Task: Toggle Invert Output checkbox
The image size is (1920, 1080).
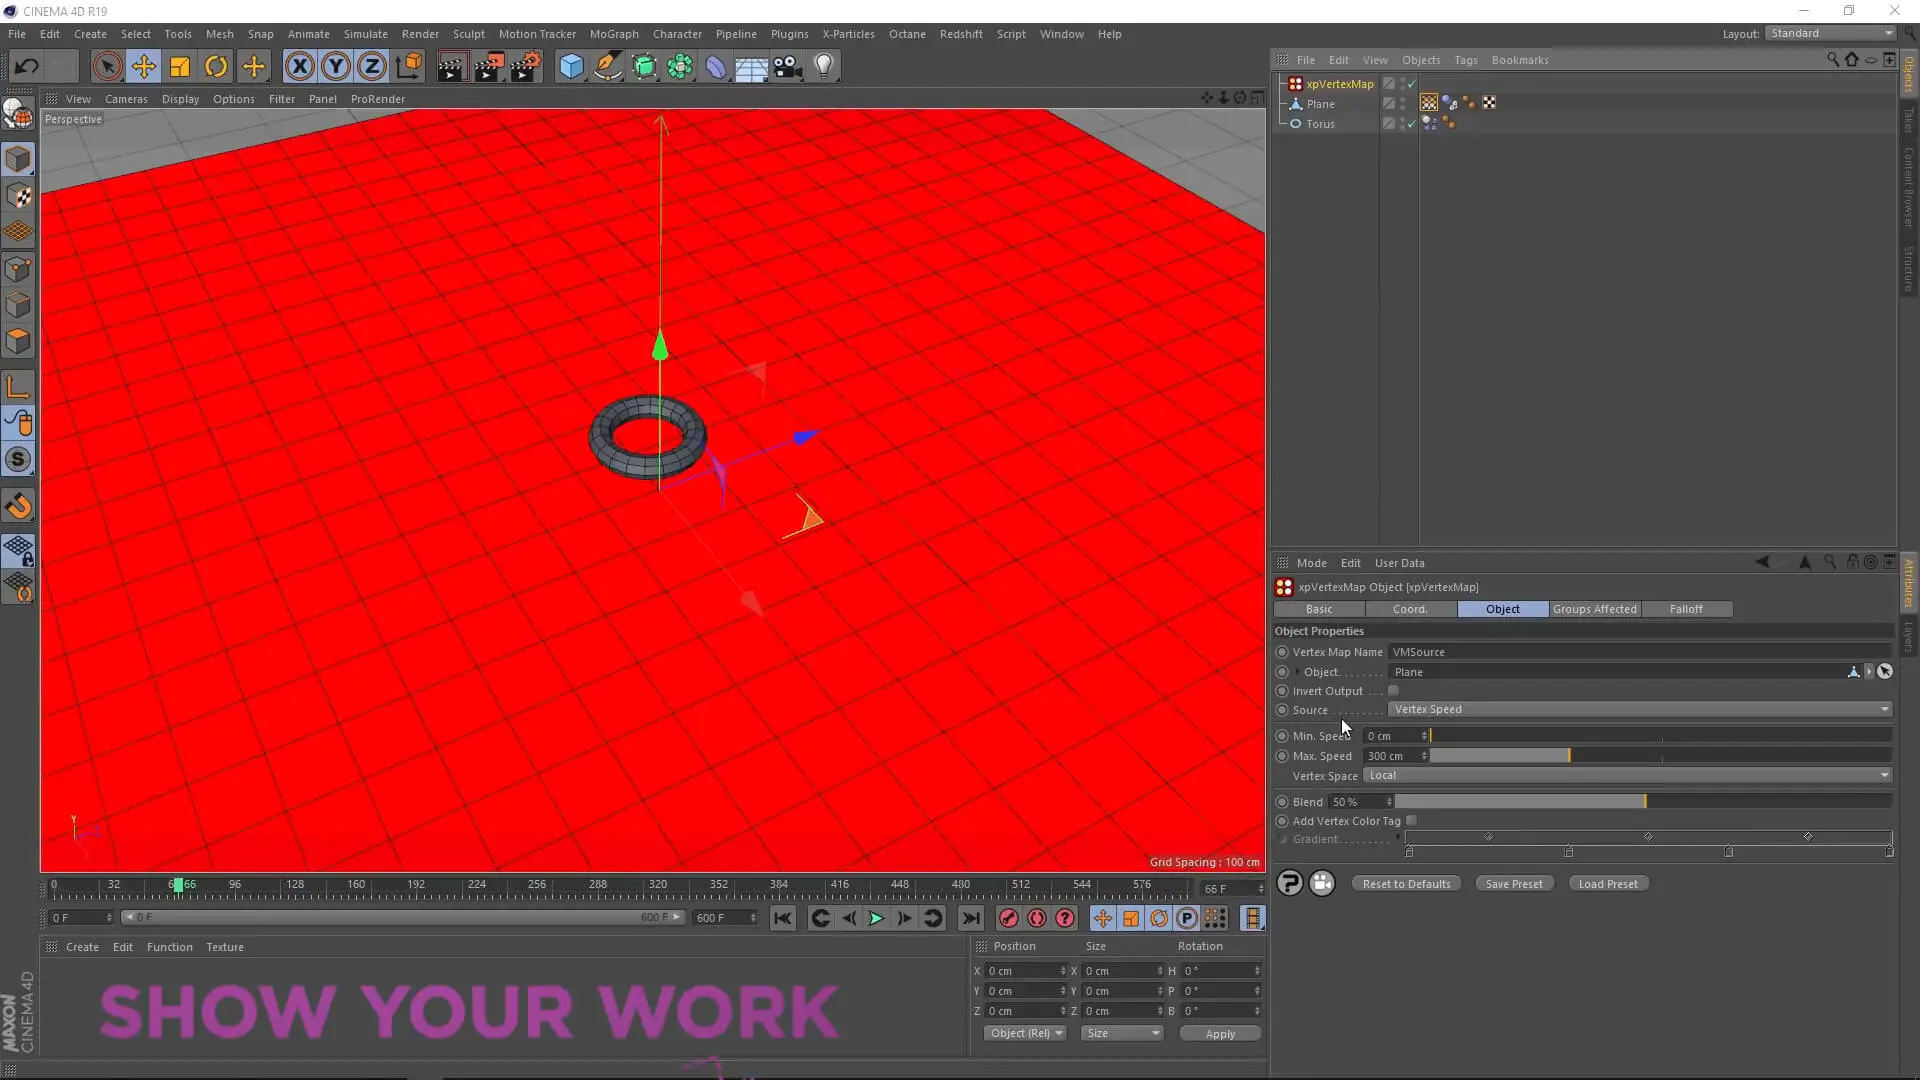Action: pyautogui.click(x=1393, y=691)
